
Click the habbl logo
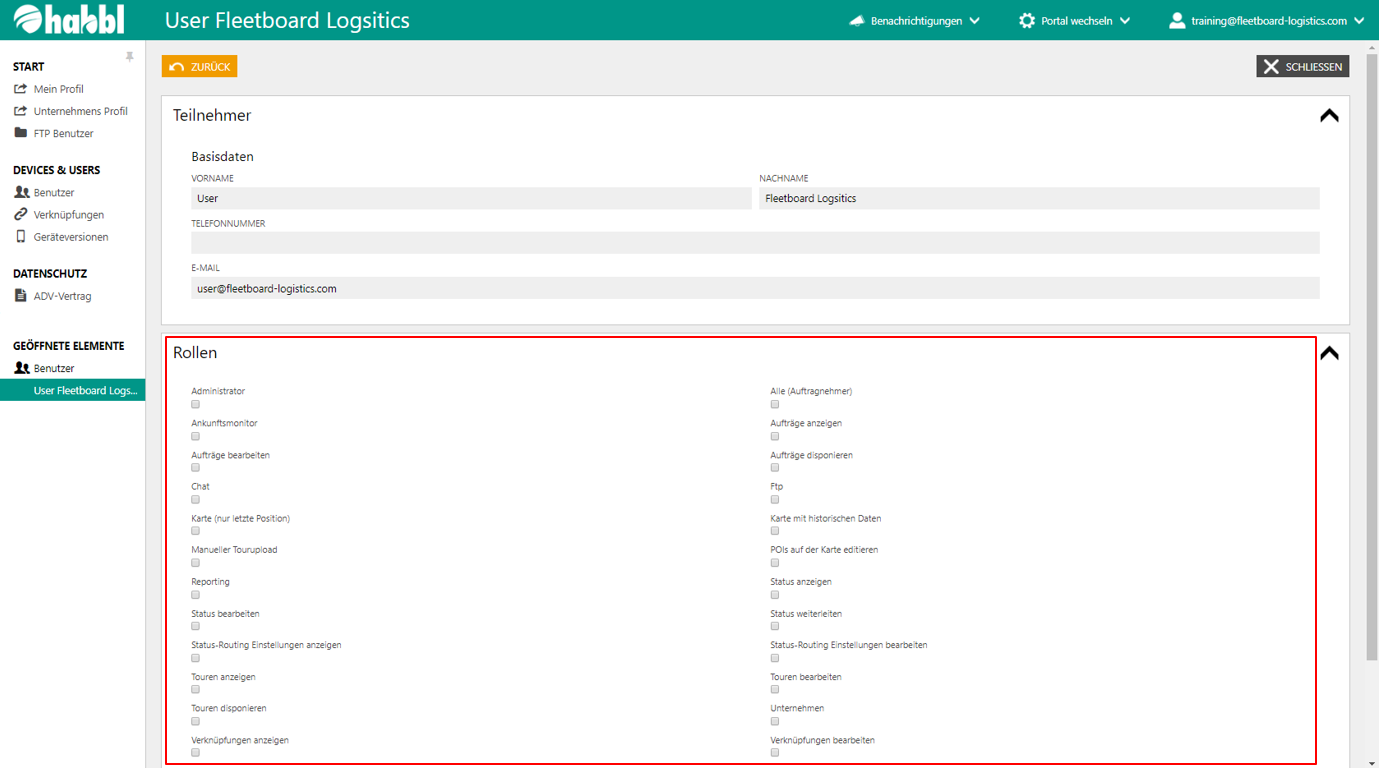click(x=69, y=20)
